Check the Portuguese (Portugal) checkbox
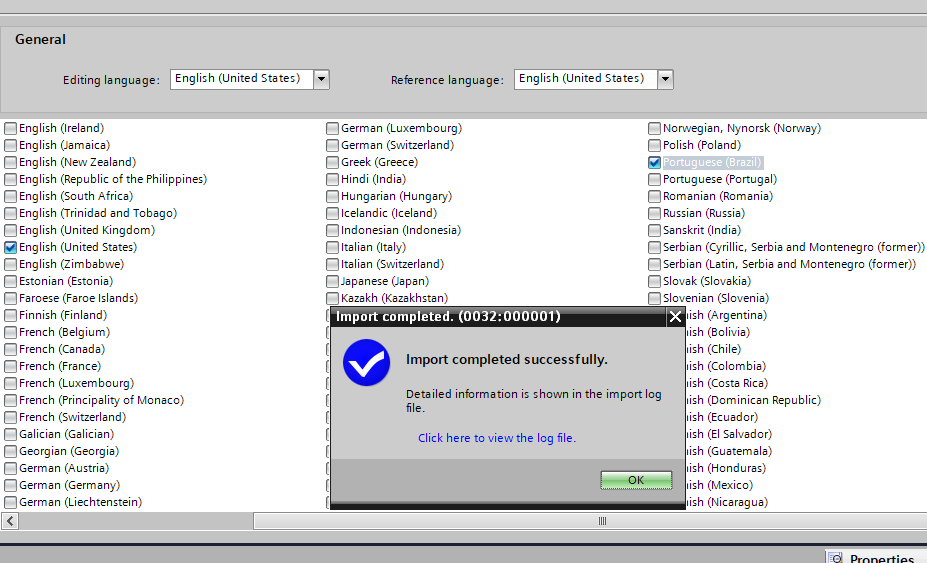This screenshot has width=927, height=563. tap(654, 179)
